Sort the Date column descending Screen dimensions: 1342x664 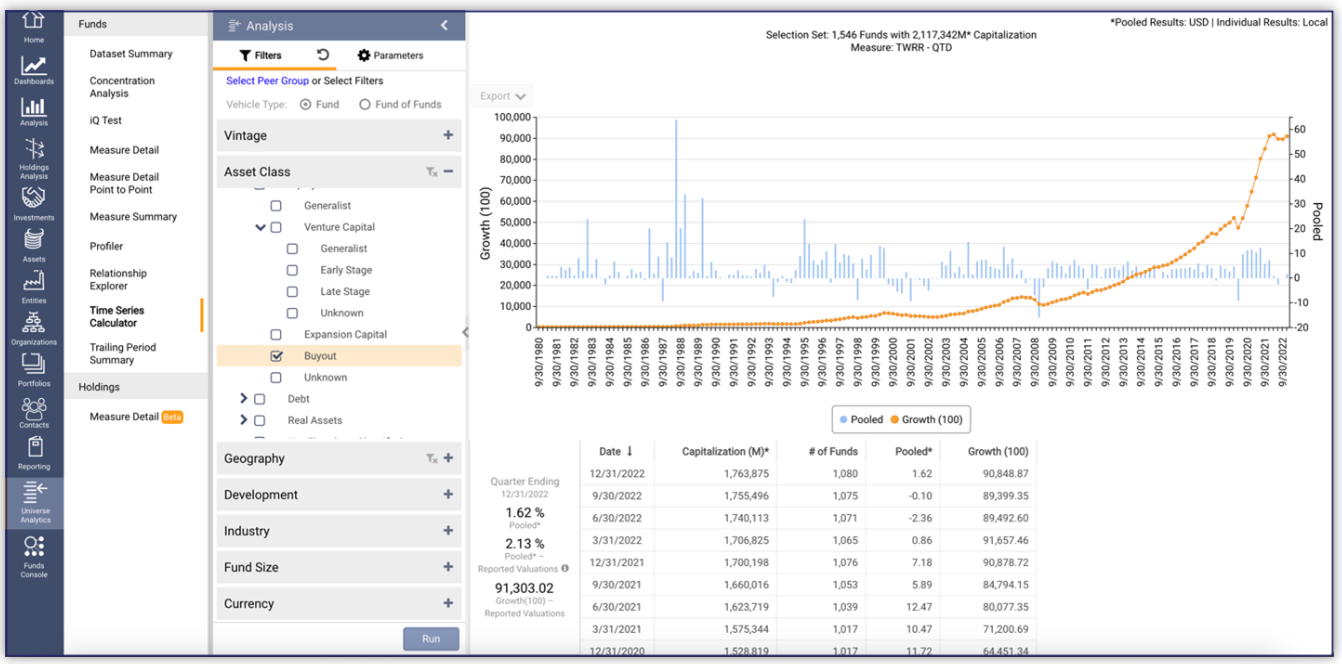point(613,451)
